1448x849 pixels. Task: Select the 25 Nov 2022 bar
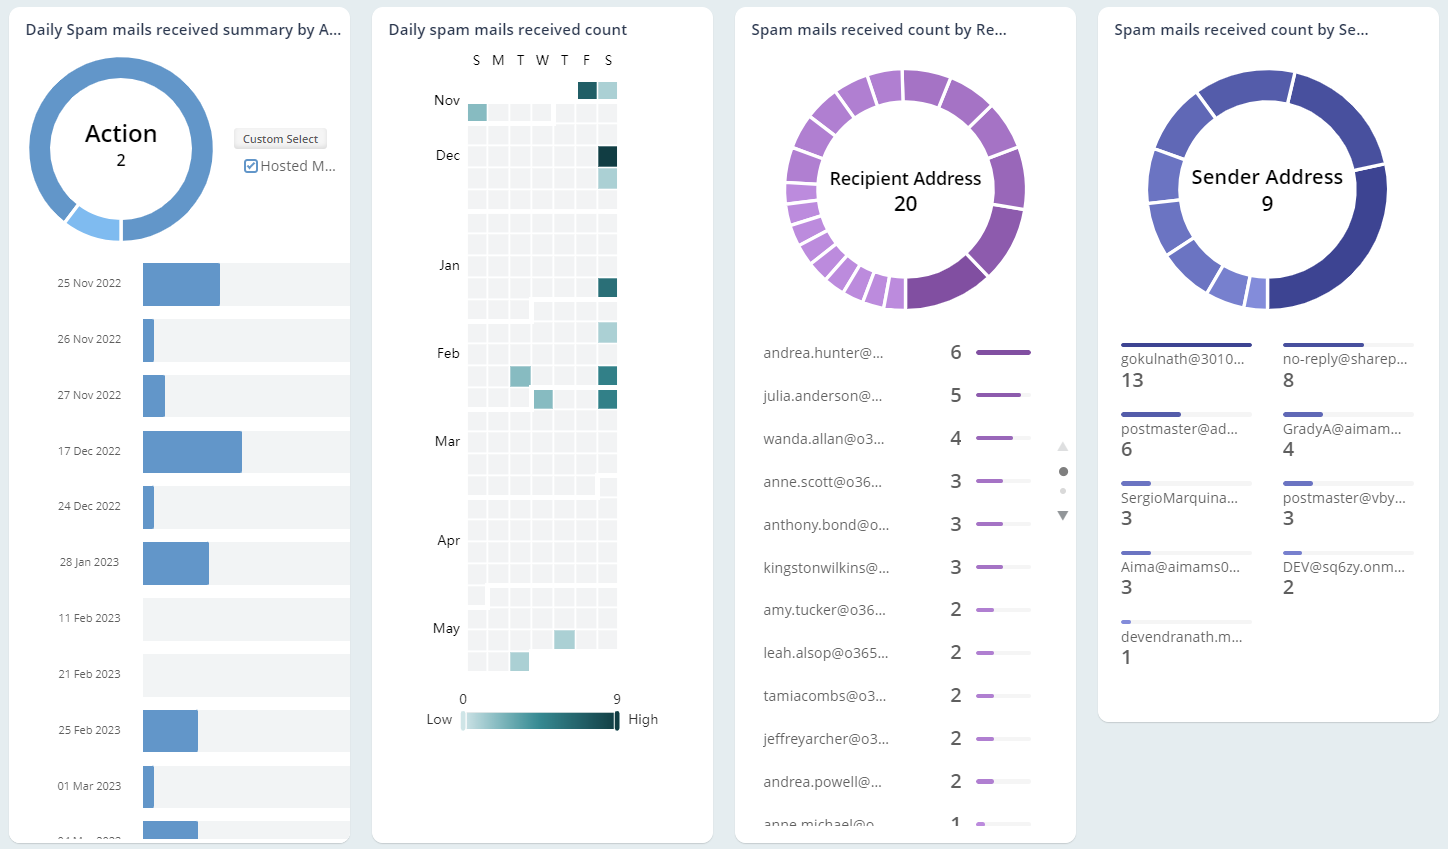(181, 284)
